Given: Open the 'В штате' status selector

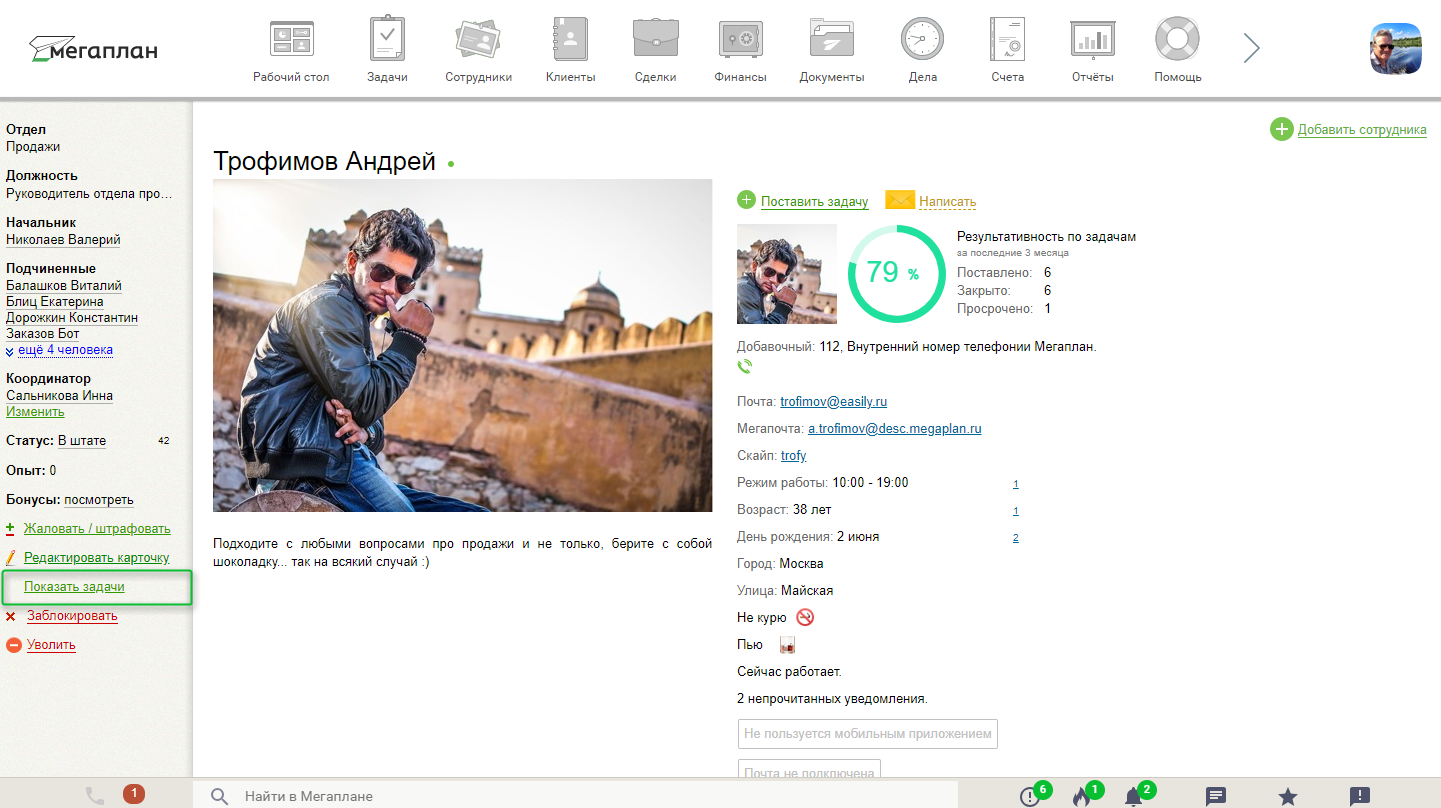Looking at the screenshot, I should click(x=81, y=441).
